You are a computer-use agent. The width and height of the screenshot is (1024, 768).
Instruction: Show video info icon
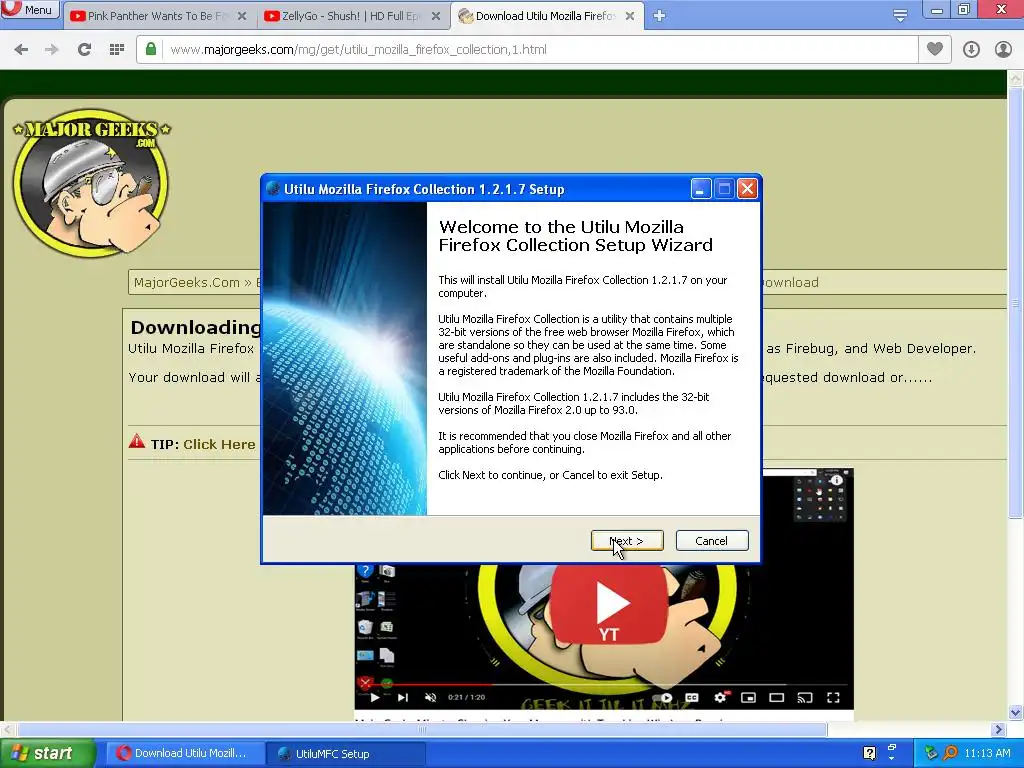click(x=837, y=480)
